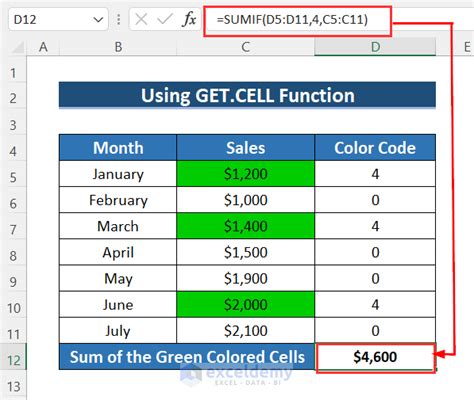Select the $1,000 sales cell
Viewport: 474px width, 400px height.
(245, 200)
